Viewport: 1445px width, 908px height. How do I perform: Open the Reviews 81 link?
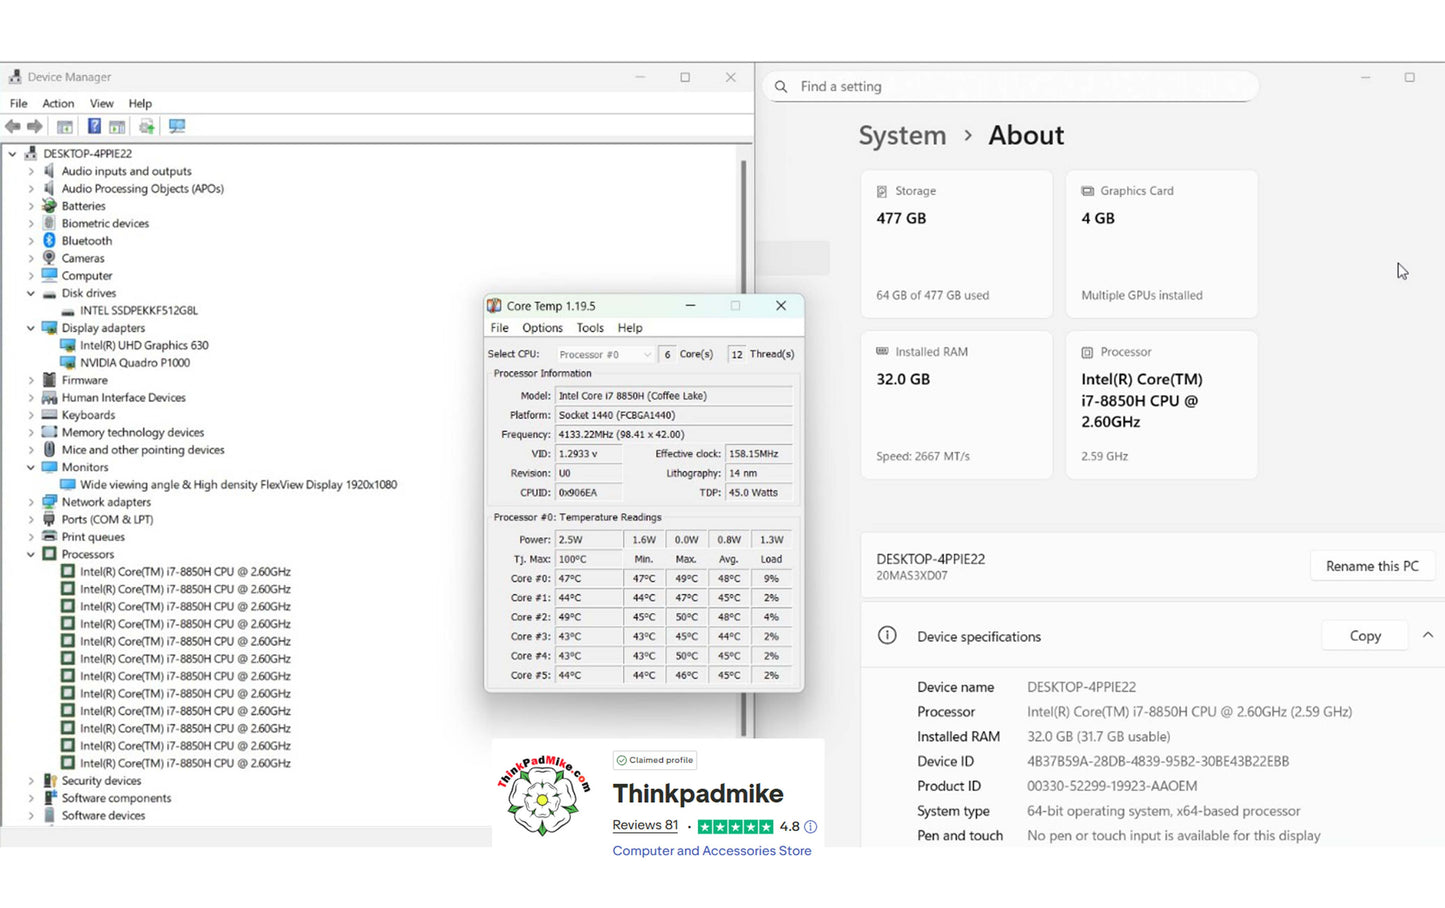pos(645,825)
